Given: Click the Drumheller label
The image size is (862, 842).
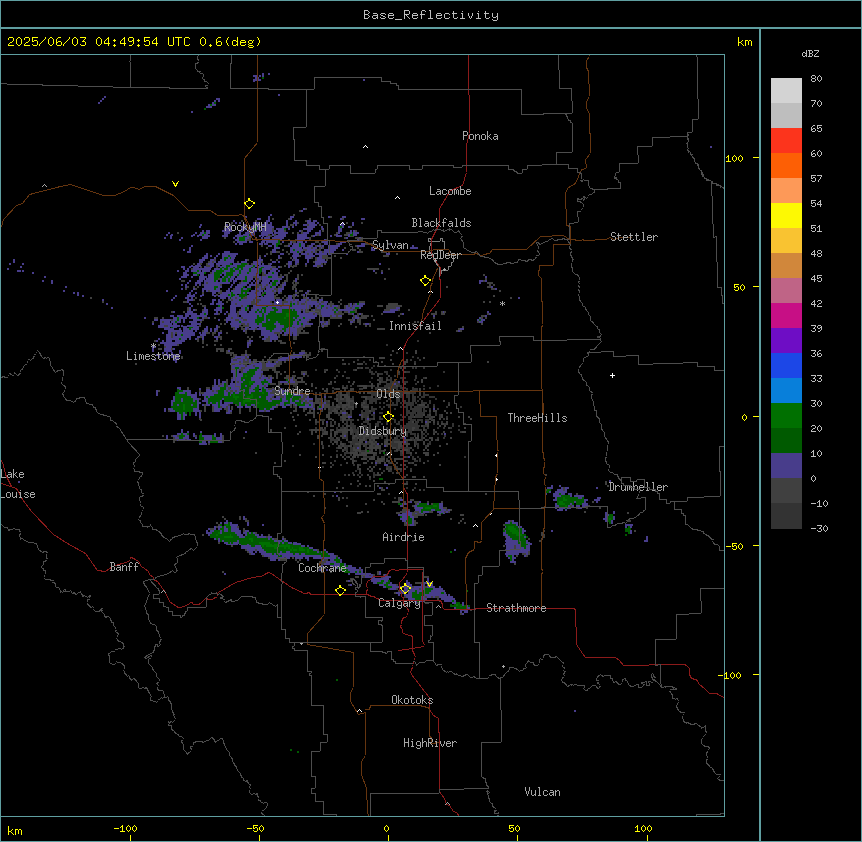Looking at the screenshot, I should pos(638,487).
